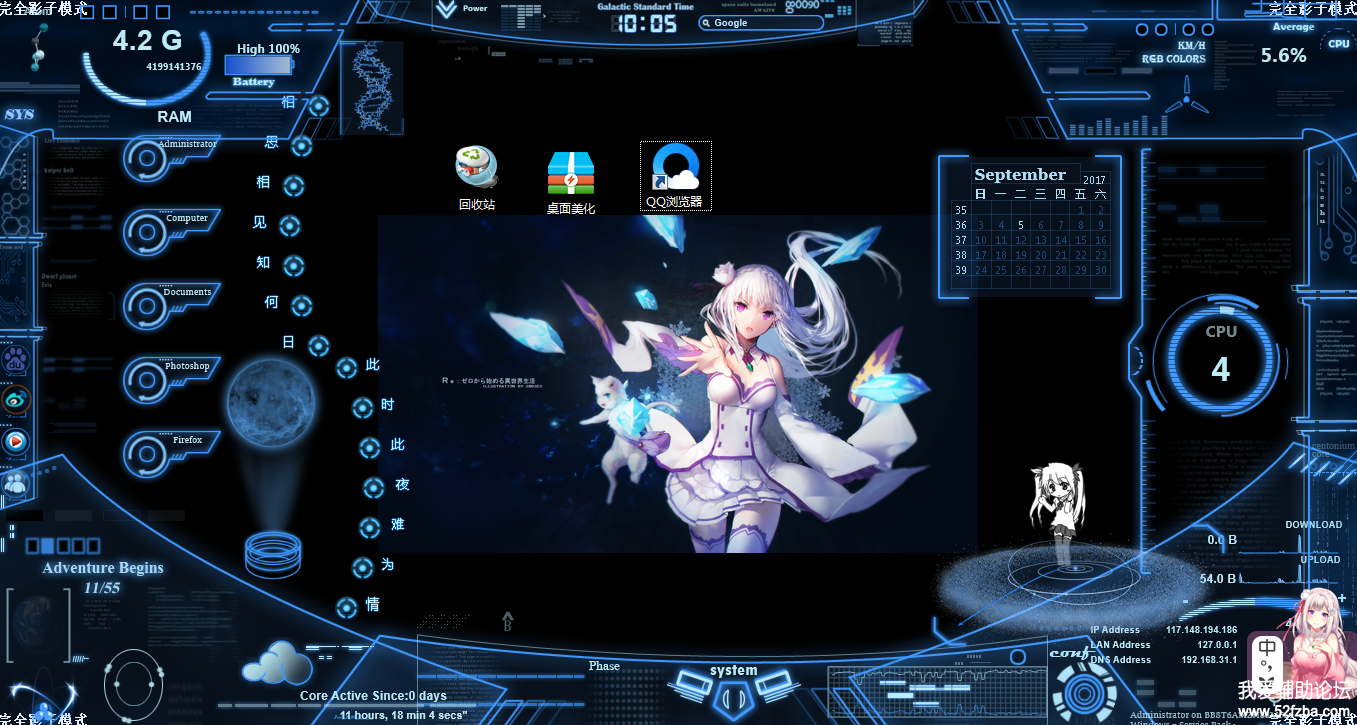Click the ring beside 相 at top
The height and width of the screenshot is (725, 1357).
(x=319, y=106)
